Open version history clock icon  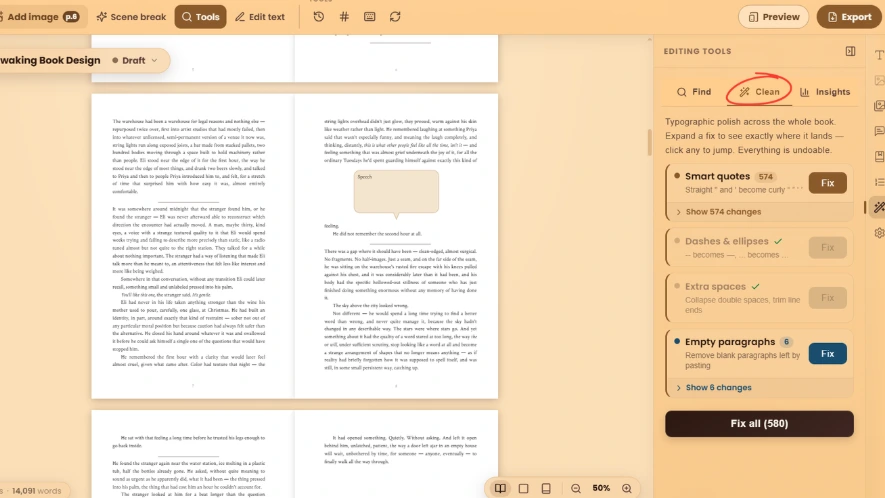coord(319,17)
